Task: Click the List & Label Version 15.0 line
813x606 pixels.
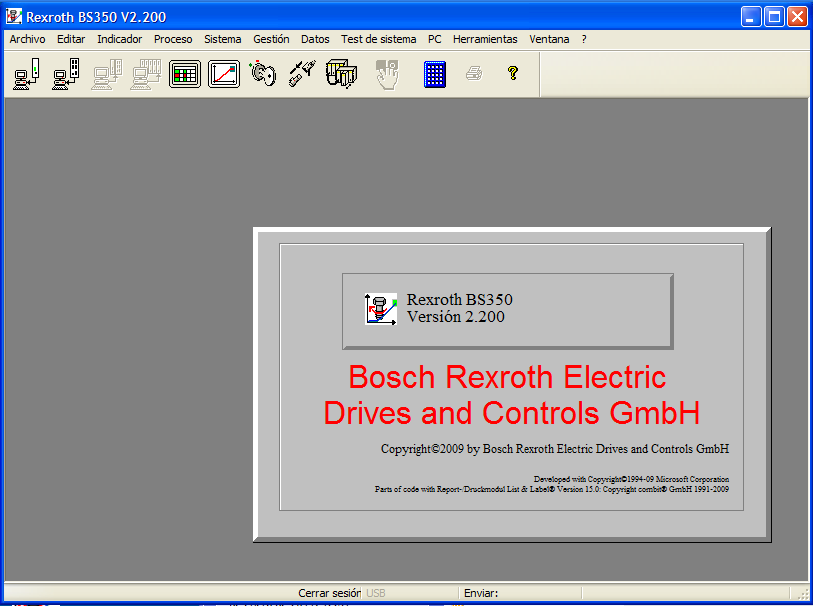Action: 552,489
